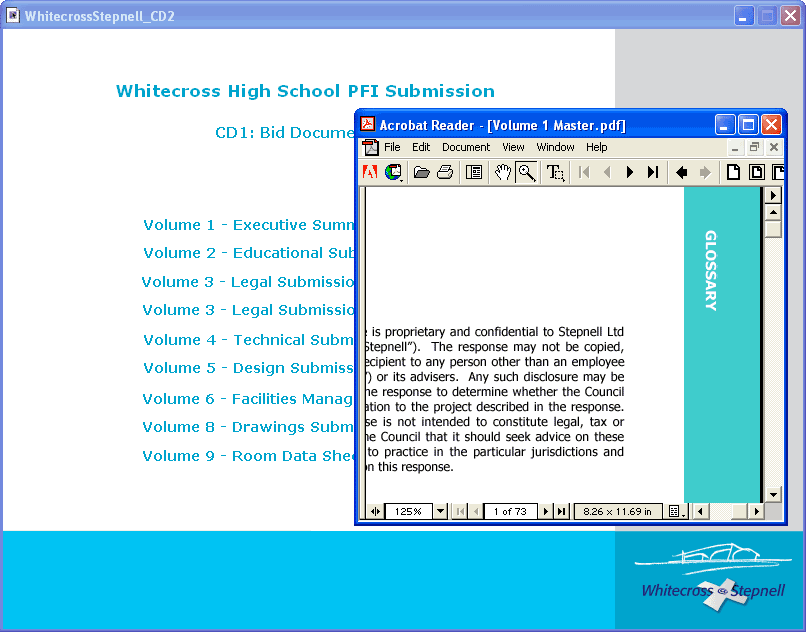Open the Window menu

[556, 147]
